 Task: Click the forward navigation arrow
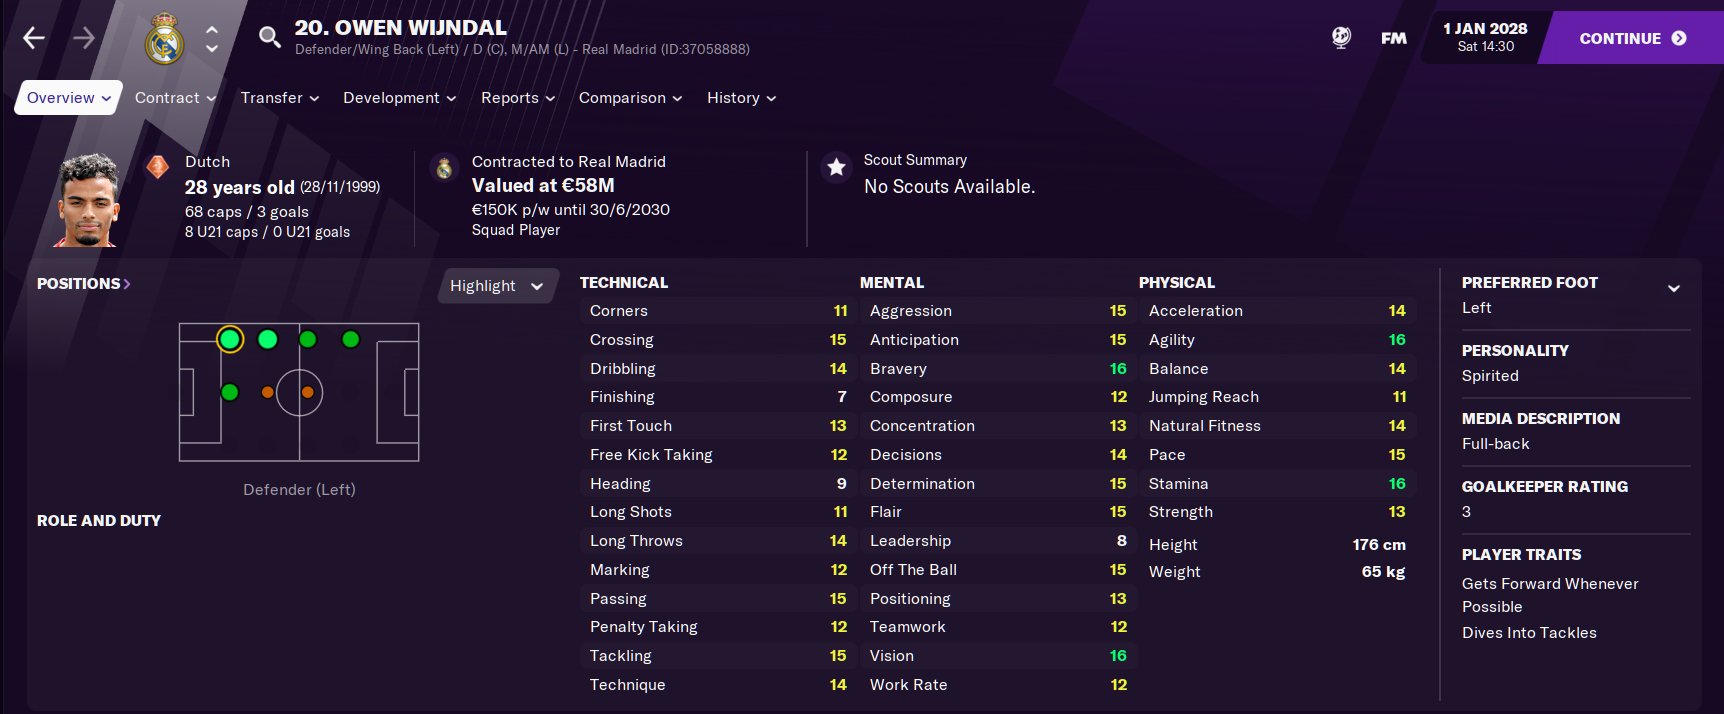(x=84, y=38)
